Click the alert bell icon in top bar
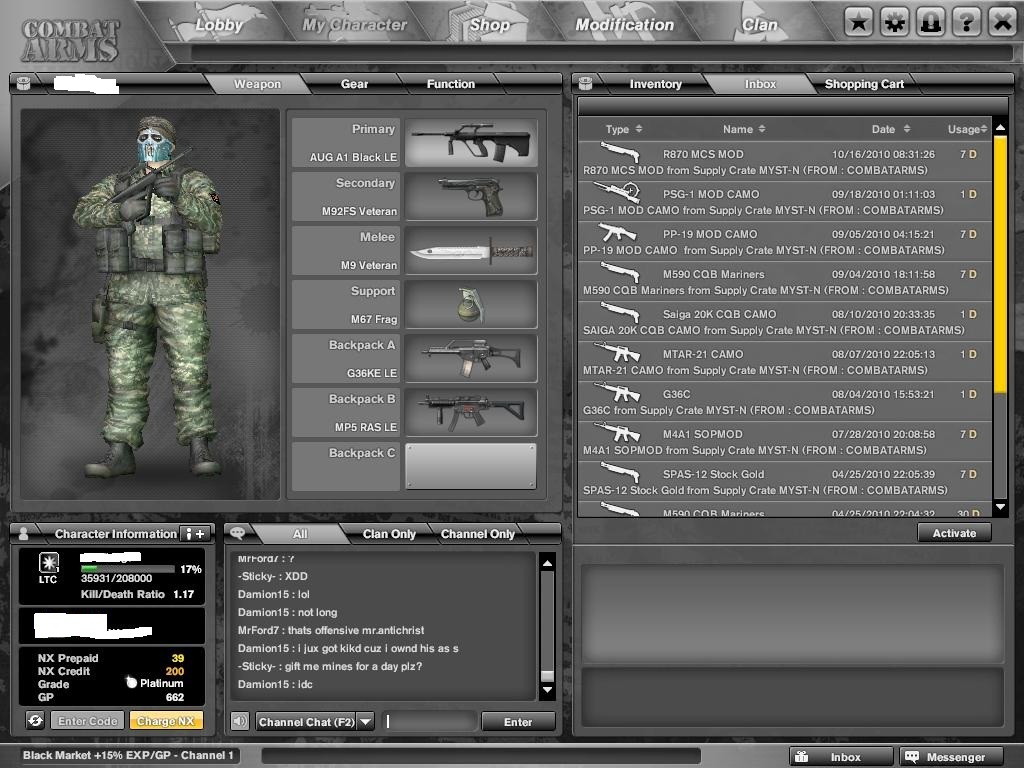 point(931,23)
